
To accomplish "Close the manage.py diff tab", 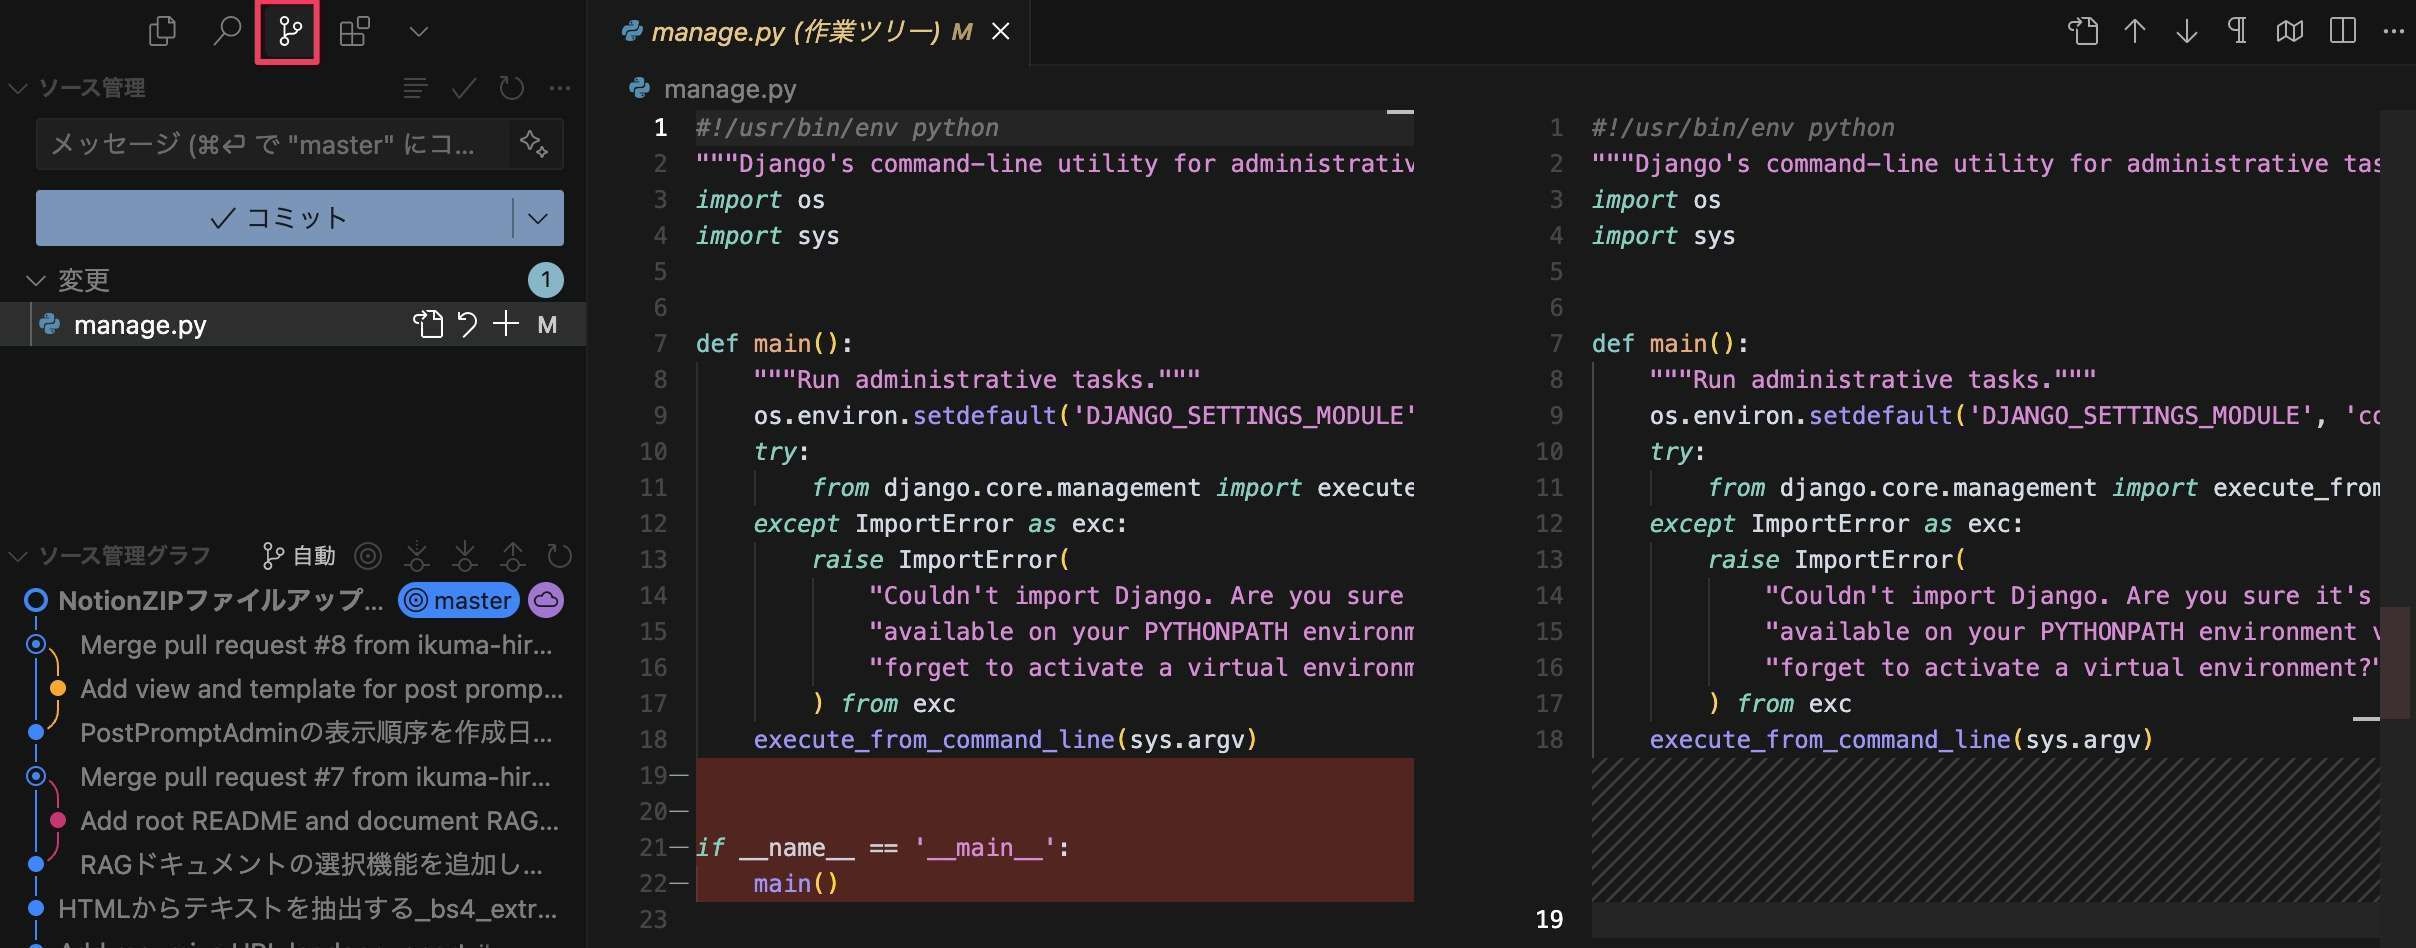I will pyautogui.click(x=1000, y=32).
